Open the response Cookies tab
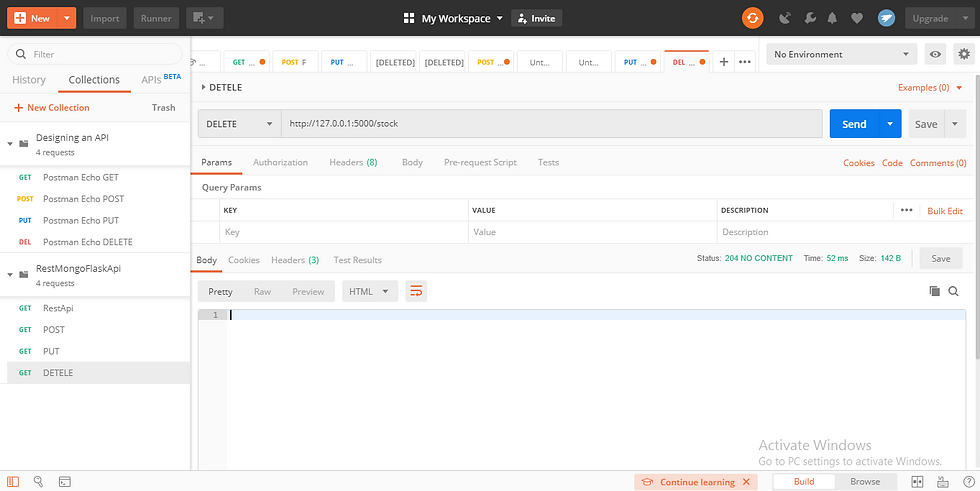The width and height of the screenshot is (980, 491). [244, 260]
